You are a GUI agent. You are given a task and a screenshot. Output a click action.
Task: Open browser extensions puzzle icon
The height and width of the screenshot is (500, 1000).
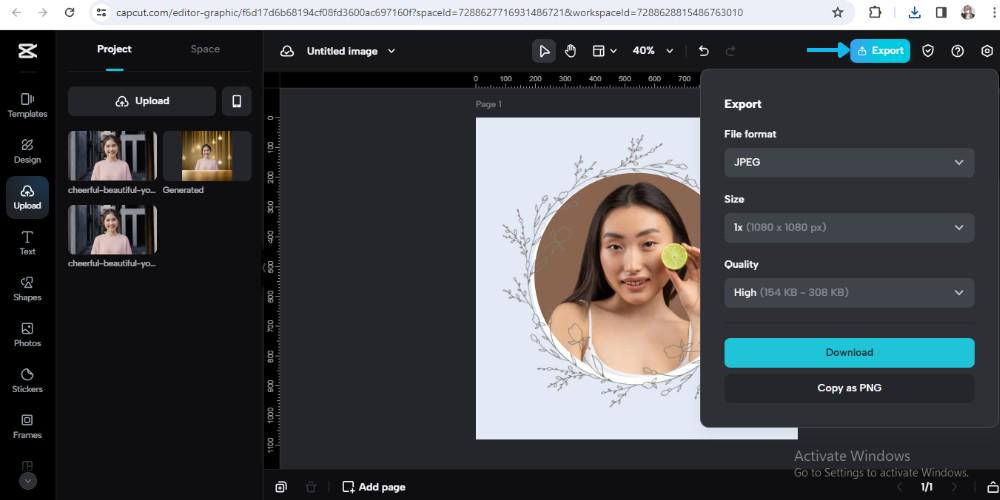click(875, 13)
